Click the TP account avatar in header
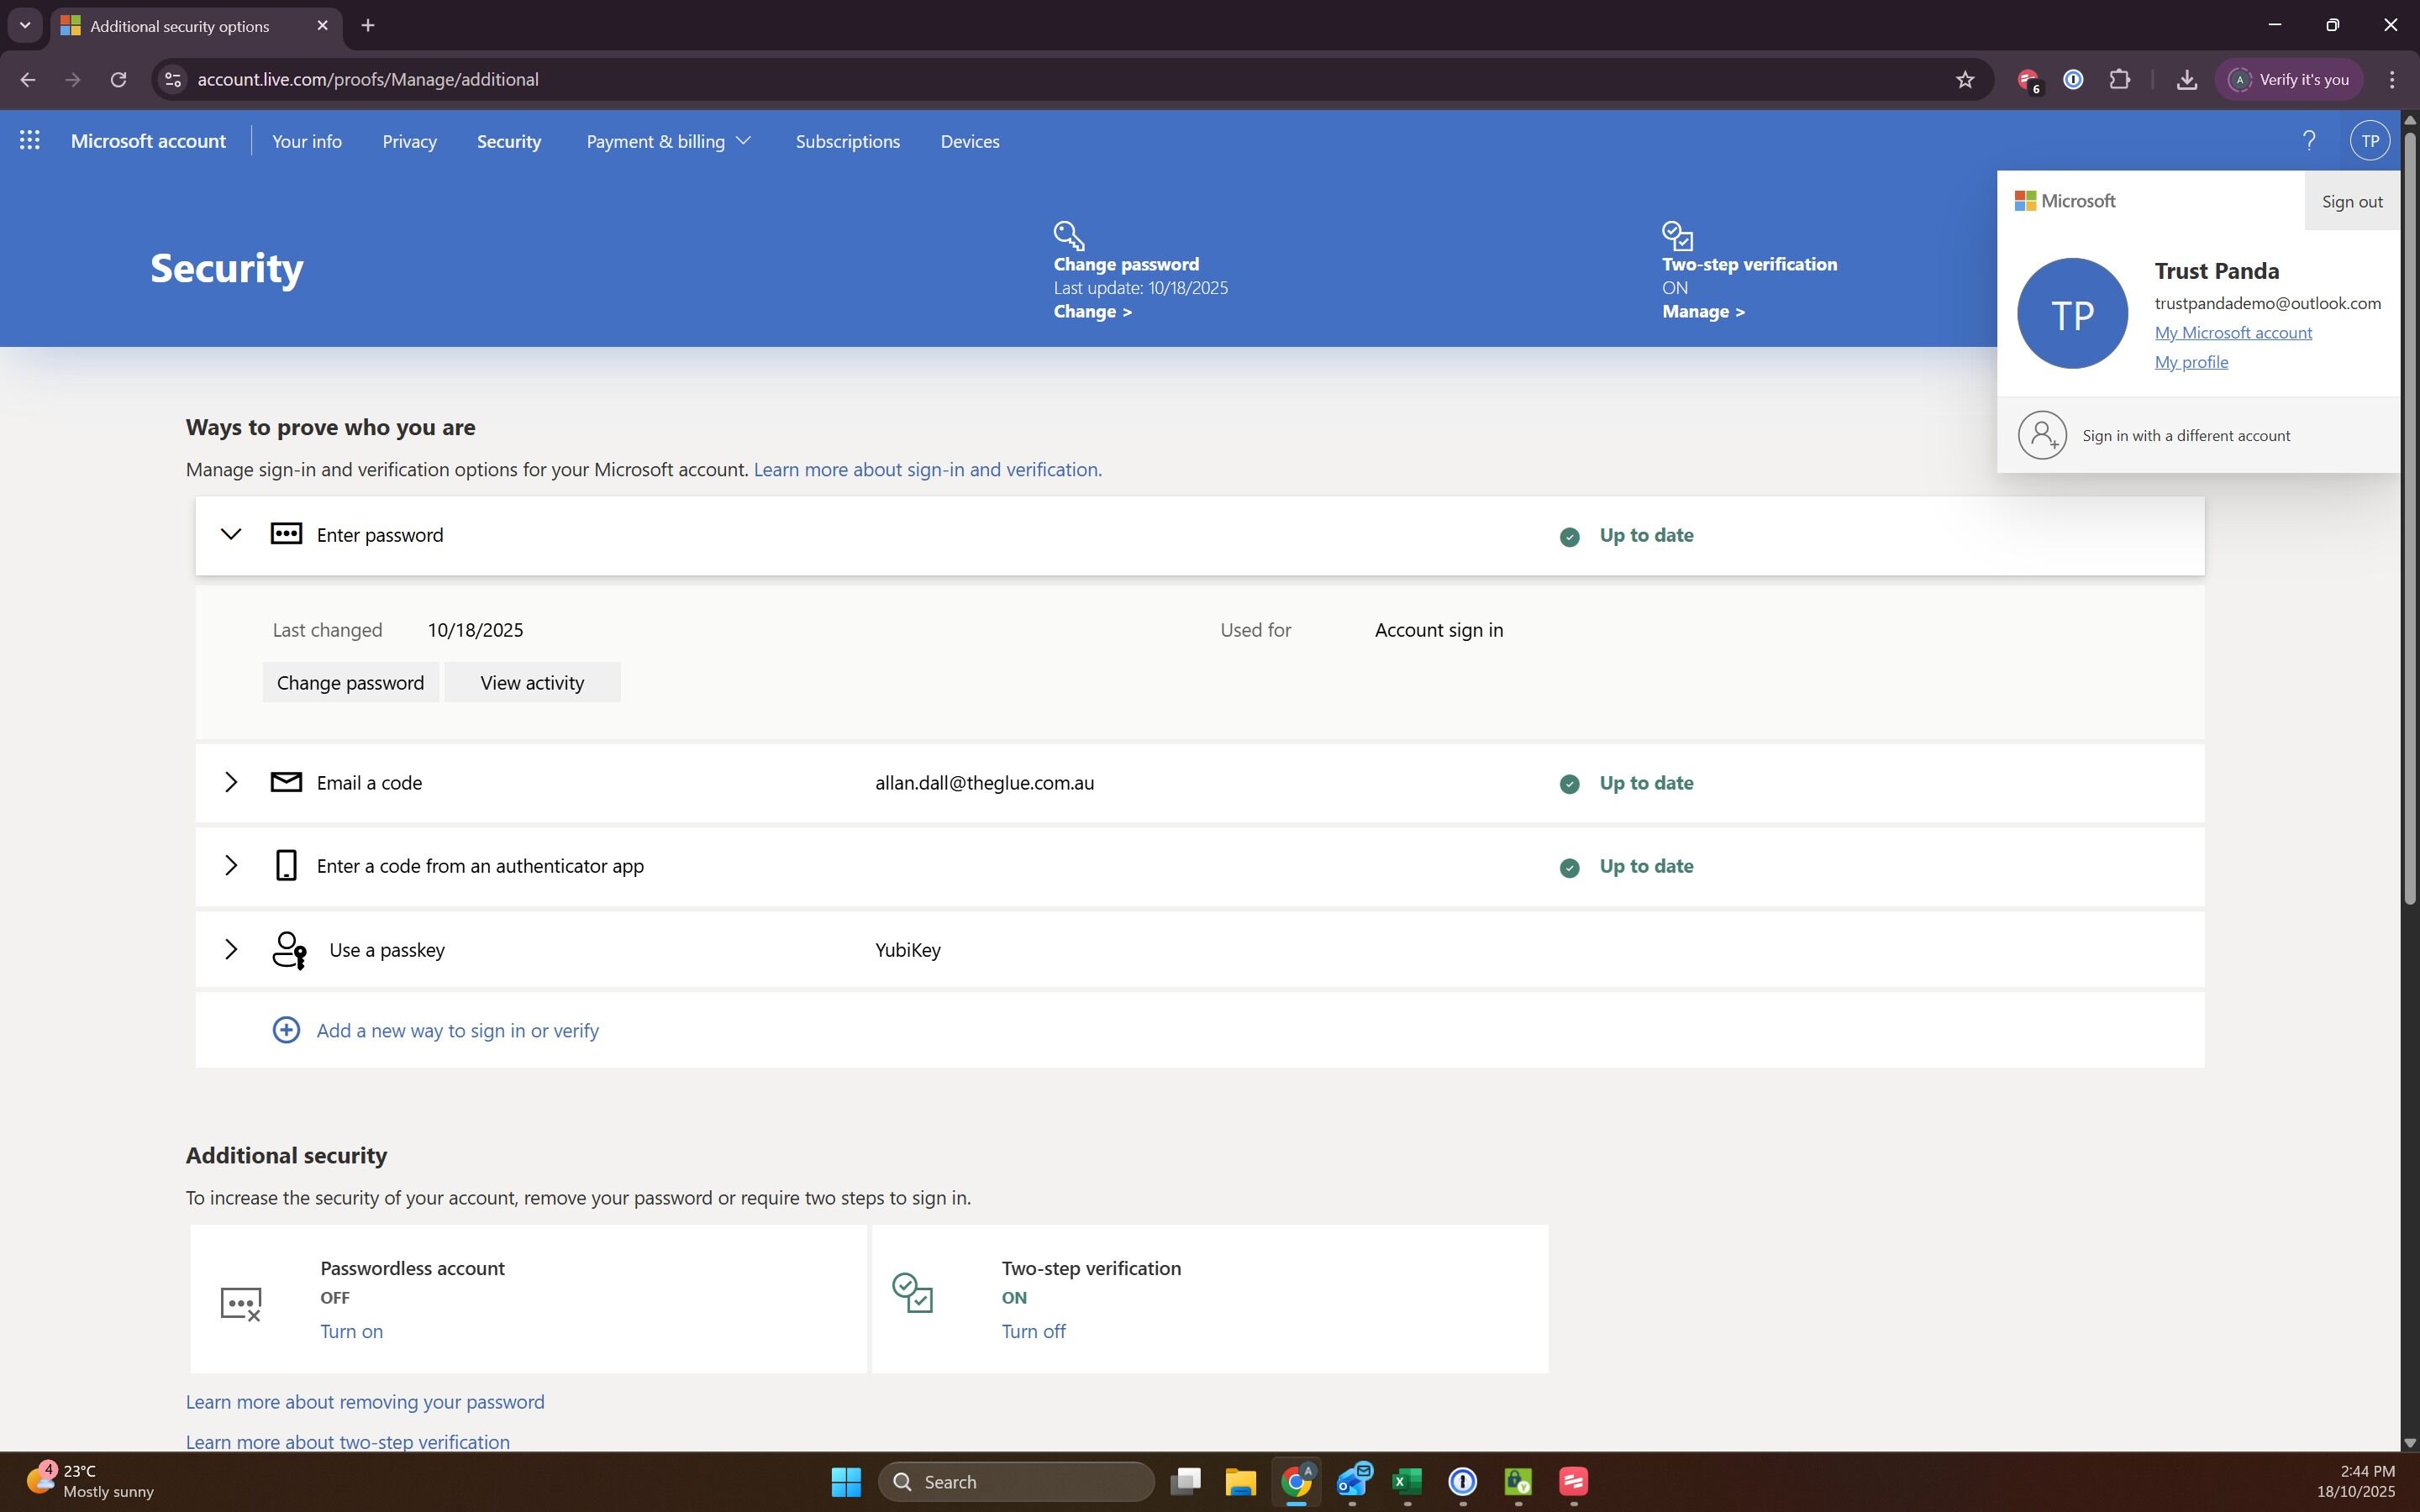The height and width of the screenshot is (1512, 2420). pyautogui.click(x=2369, y=141)
